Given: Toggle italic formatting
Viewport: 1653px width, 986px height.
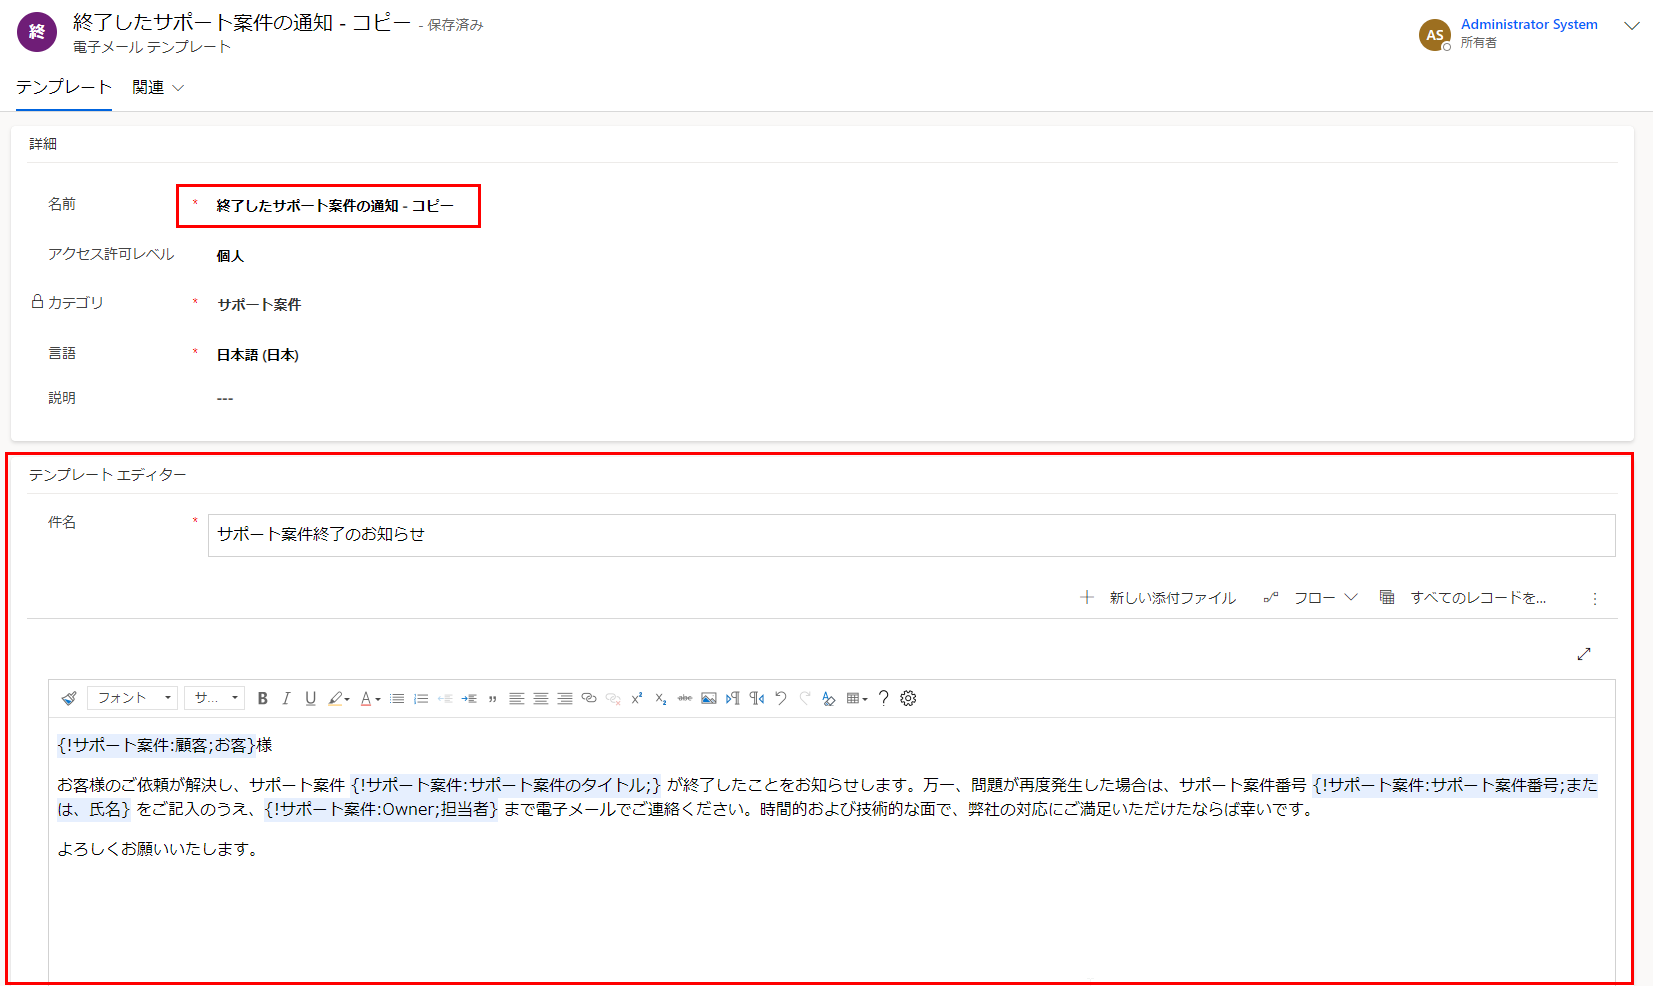Looking at the screenshot, I should click(x=286, y=698).
